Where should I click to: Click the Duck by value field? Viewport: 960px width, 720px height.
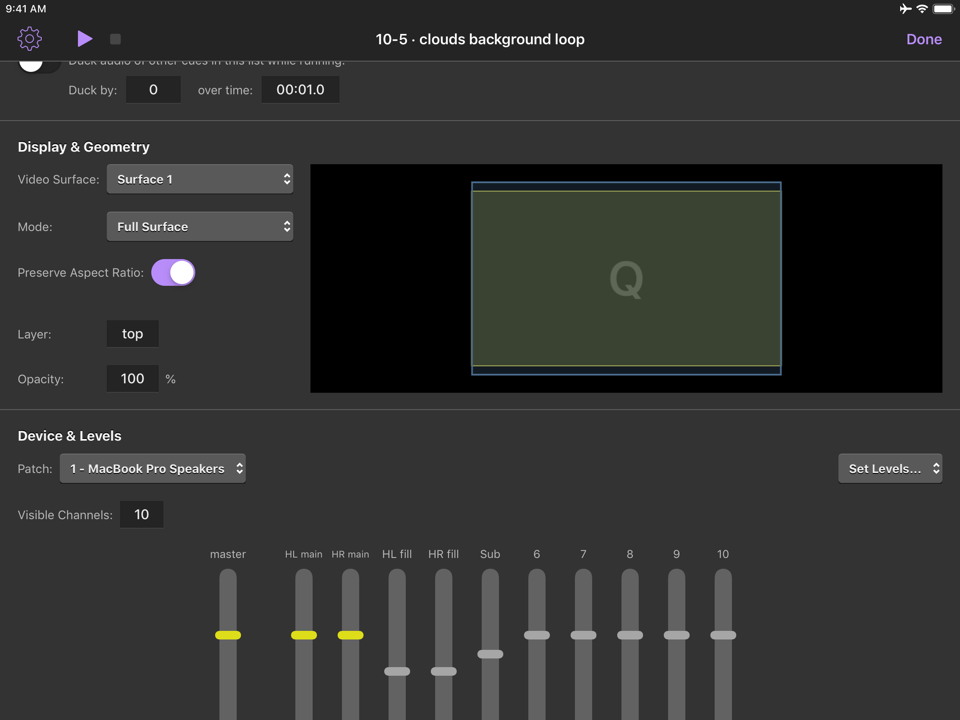pyautogui.click(x=153, y=90)
